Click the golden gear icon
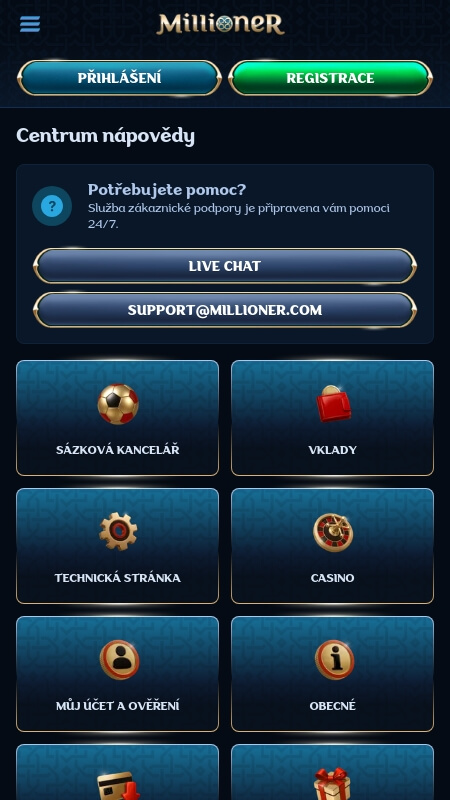450x800 pixels. click(x=118, y=532)
